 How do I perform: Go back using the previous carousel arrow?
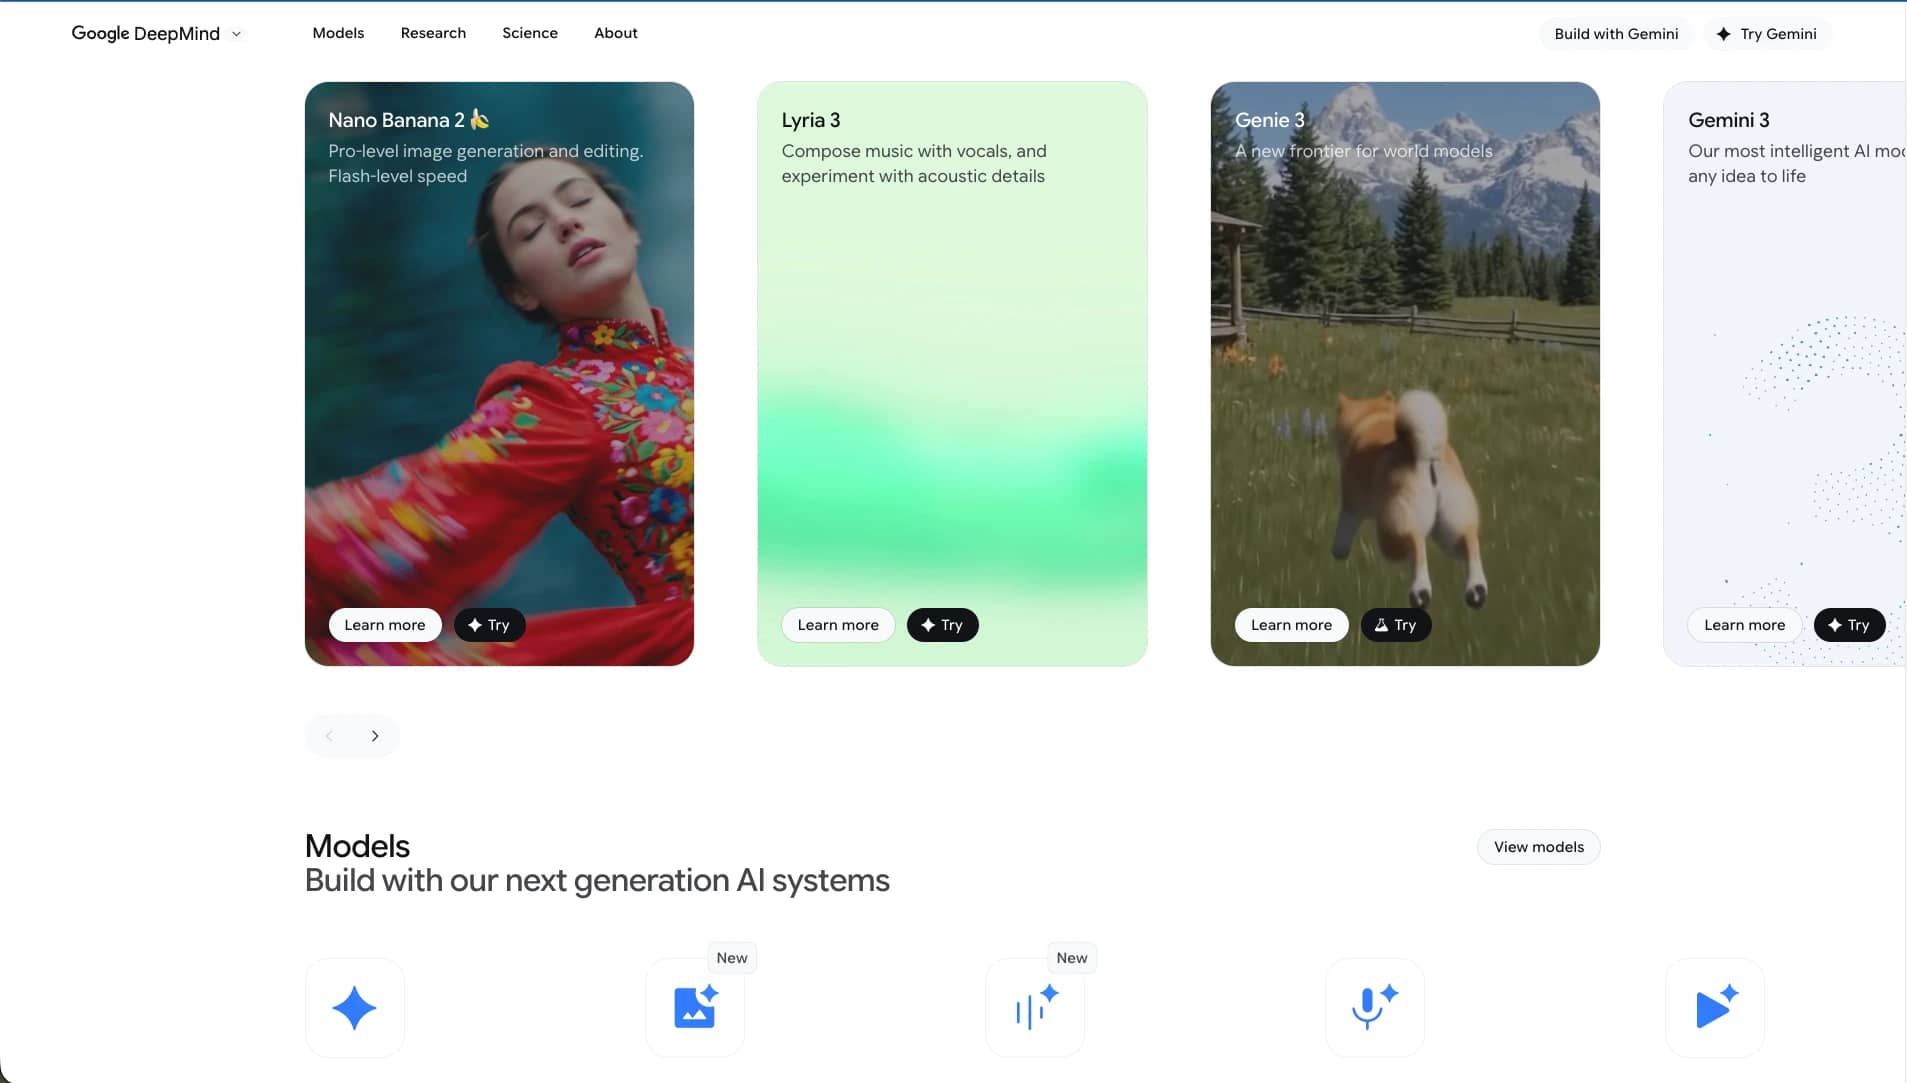[329, 734]
